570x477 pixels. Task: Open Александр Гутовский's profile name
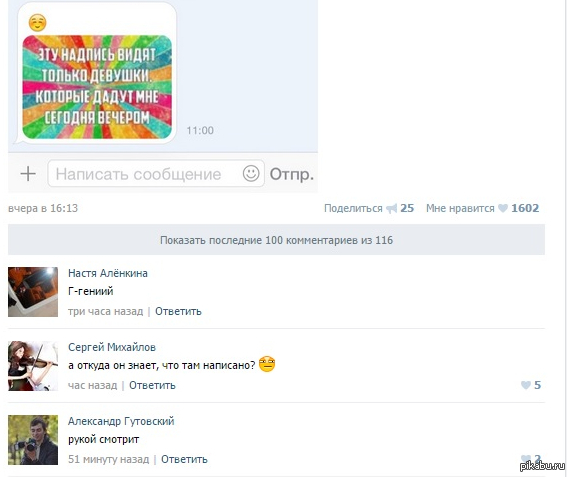(121, 421)
